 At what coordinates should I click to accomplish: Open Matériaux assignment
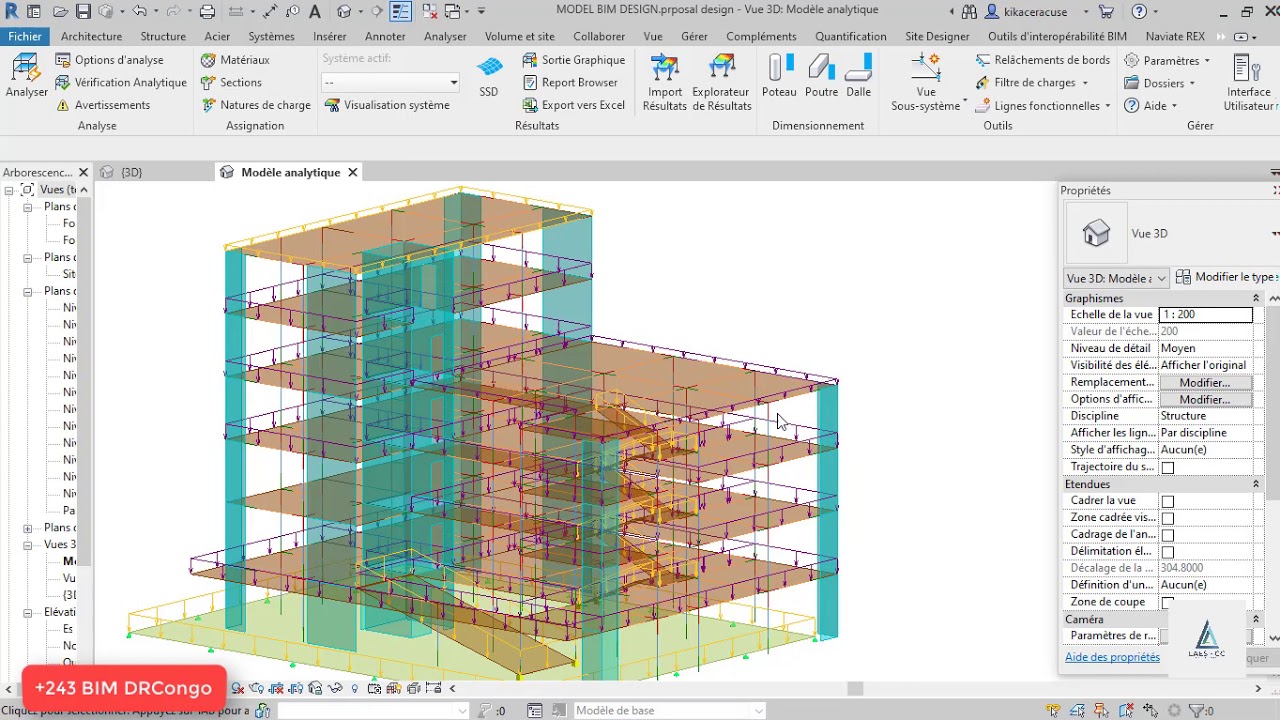coord(235,60)
